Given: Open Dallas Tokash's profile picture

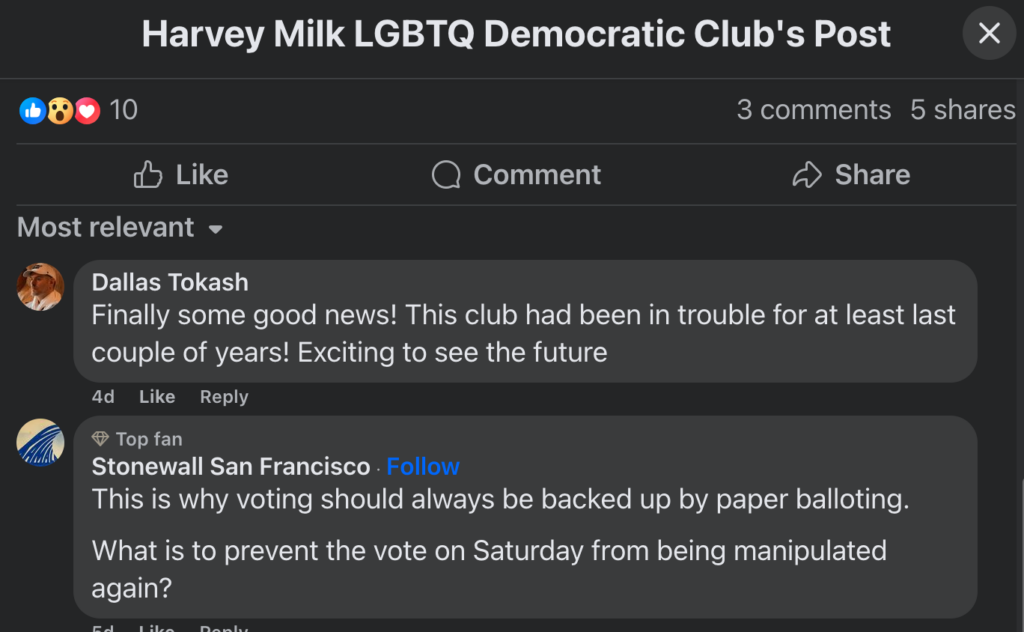Looking at the screenshot, I should click(x=40, y=287).
